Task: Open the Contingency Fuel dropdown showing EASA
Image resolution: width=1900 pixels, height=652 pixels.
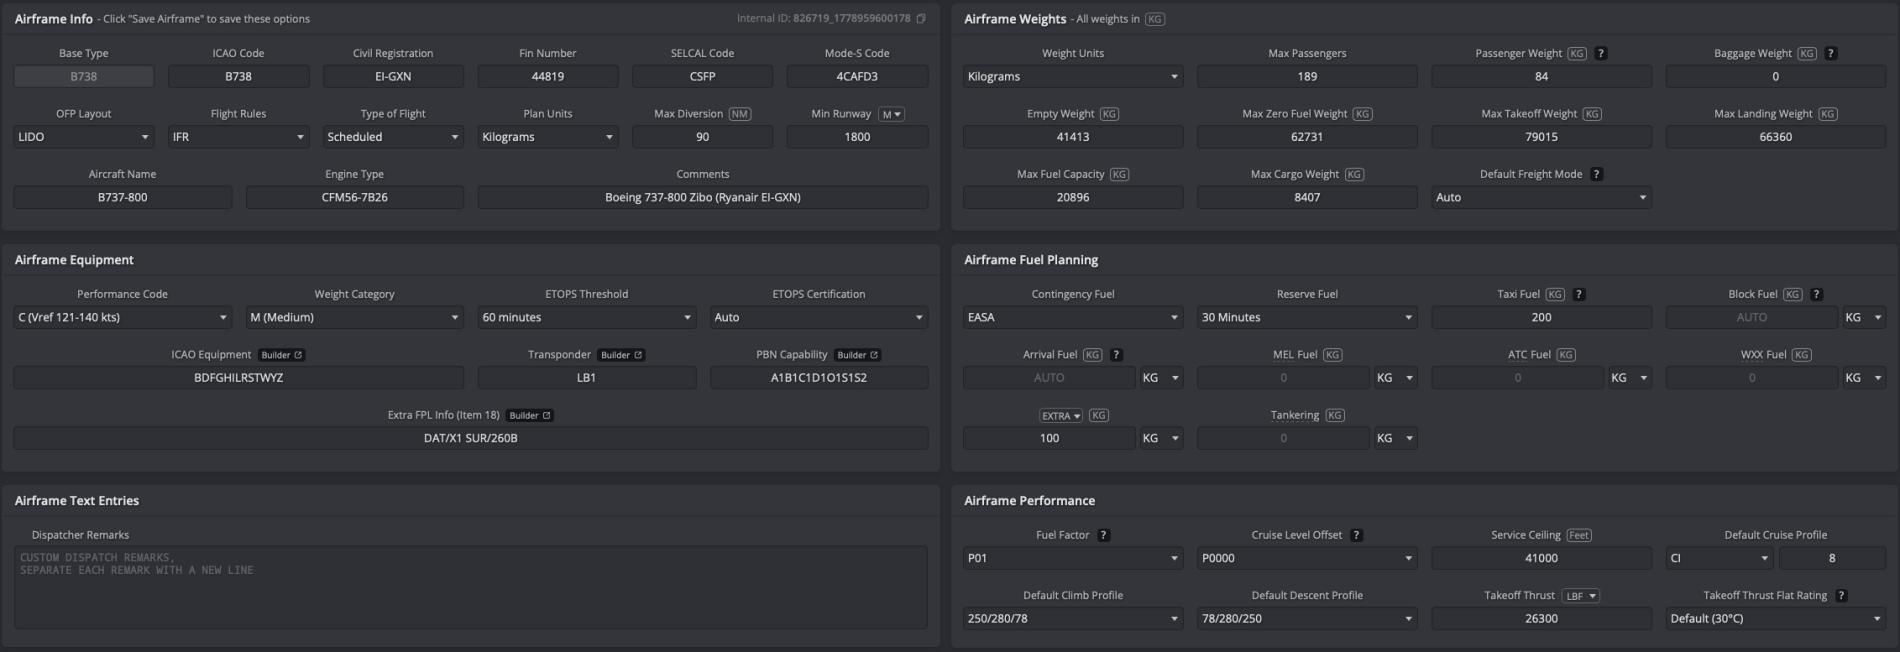Action: point(1073,317)
